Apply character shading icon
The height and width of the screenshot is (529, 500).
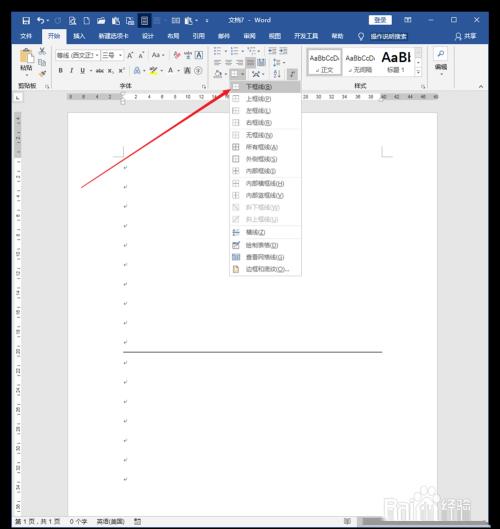coord(188,71)
